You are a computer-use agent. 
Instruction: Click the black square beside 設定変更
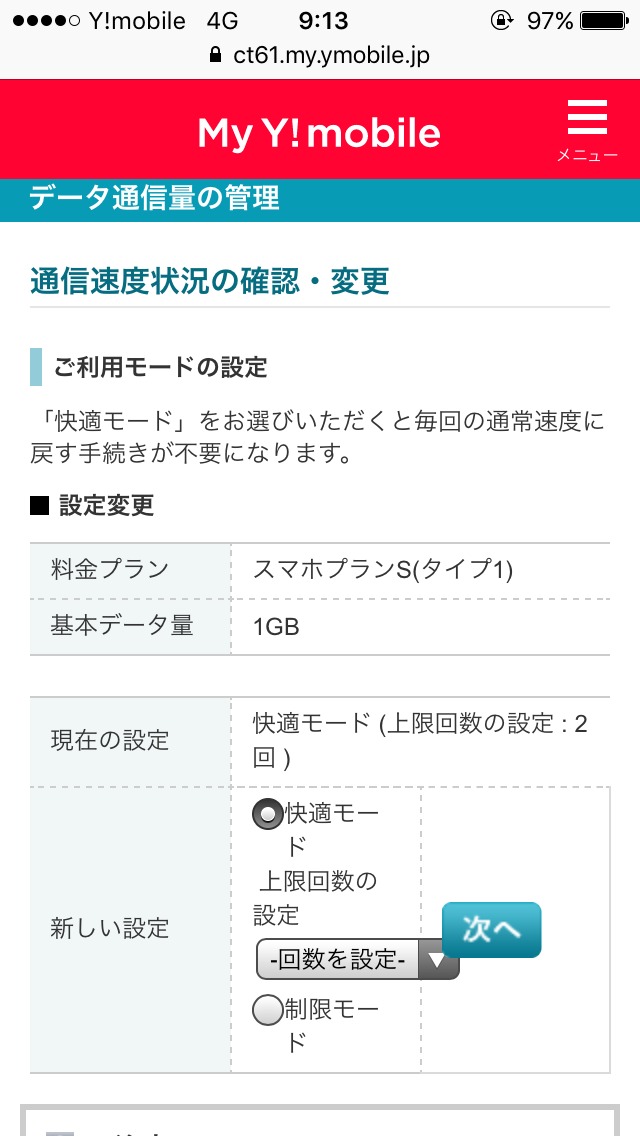39,506
